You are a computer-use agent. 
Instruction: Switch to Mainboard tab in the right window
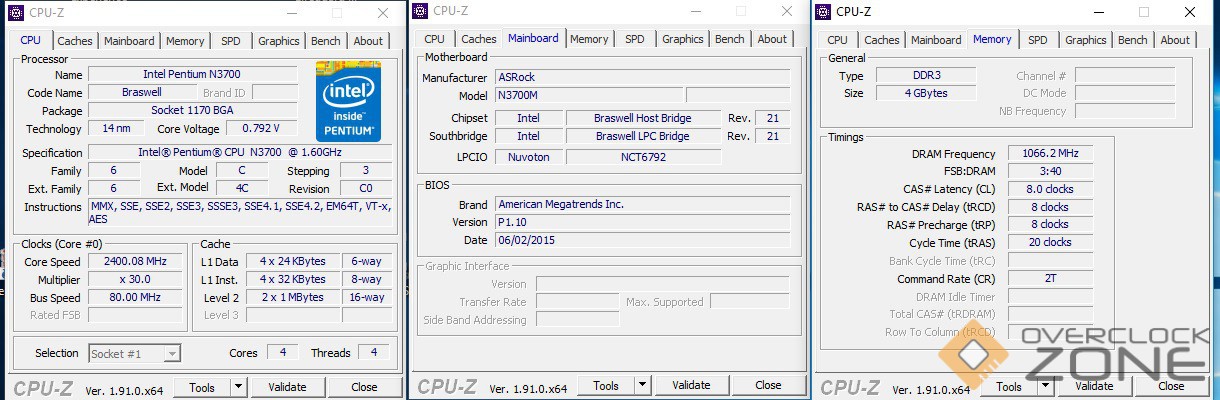point(937,40)
